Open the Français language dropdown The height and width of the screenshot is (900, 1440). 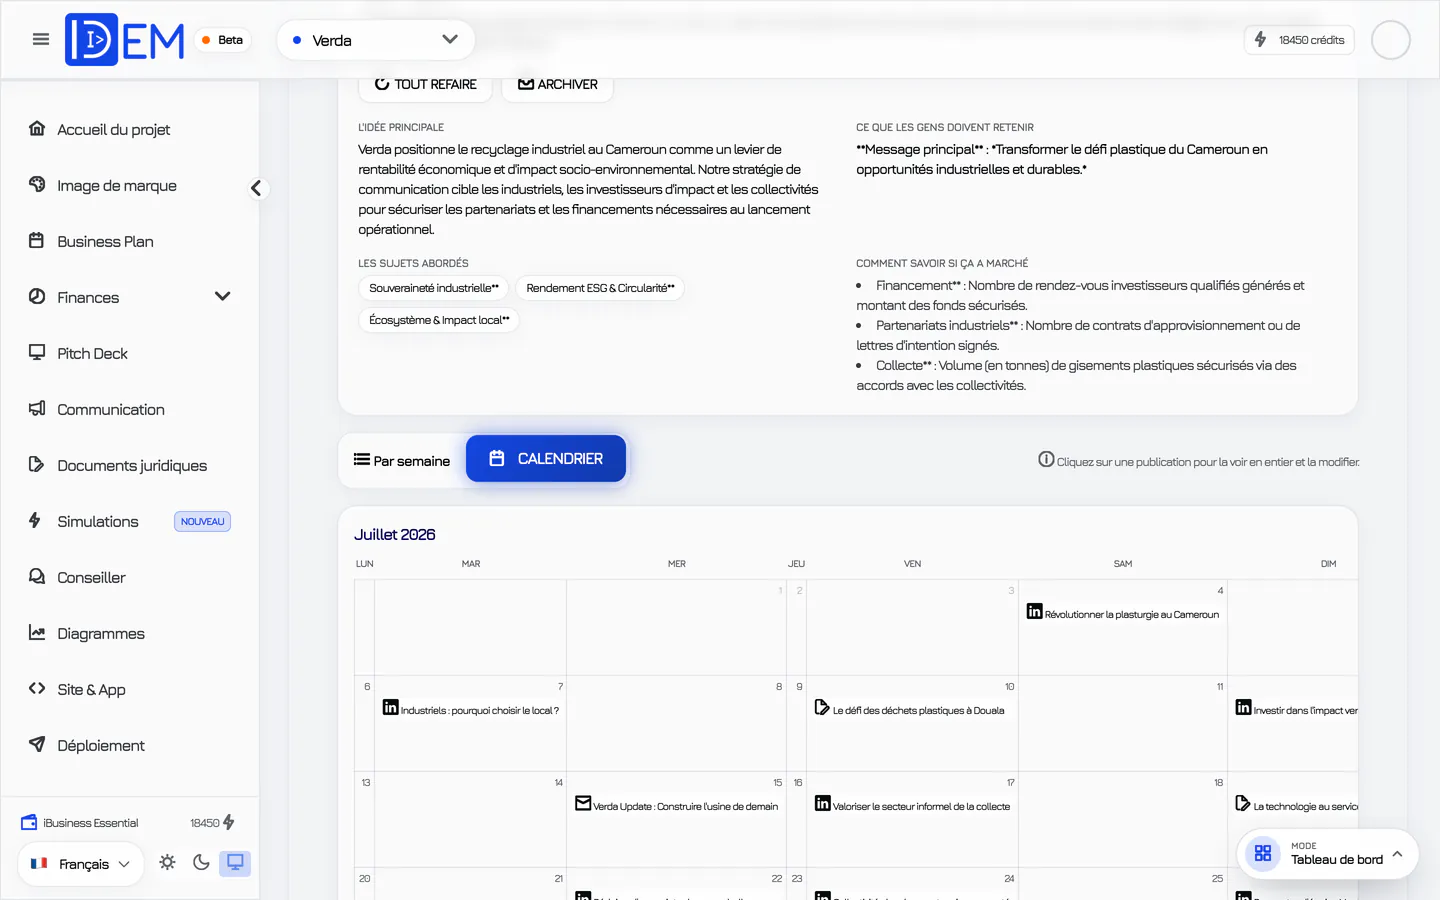(81, 864)
